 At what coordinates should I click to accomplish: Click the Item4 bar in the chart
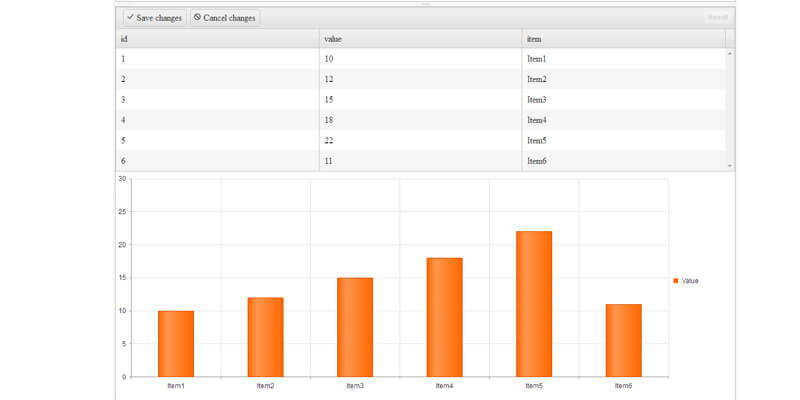coord(444,317)
